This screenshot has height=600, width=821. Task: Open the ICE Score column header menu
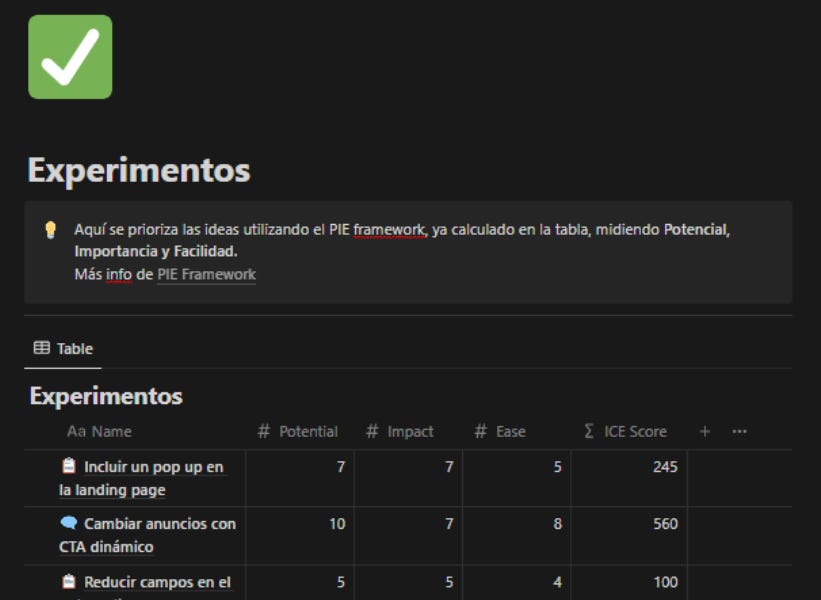point(633,430)
